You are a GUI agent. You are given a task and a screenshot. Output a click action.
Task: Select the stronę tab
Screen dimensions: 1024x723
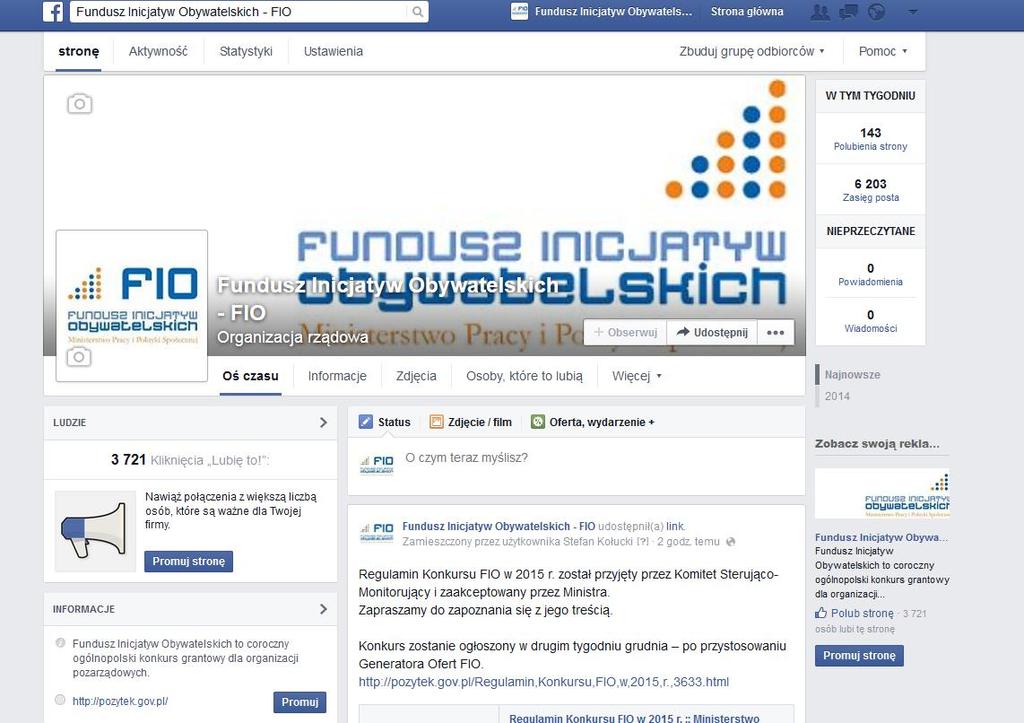78,51
